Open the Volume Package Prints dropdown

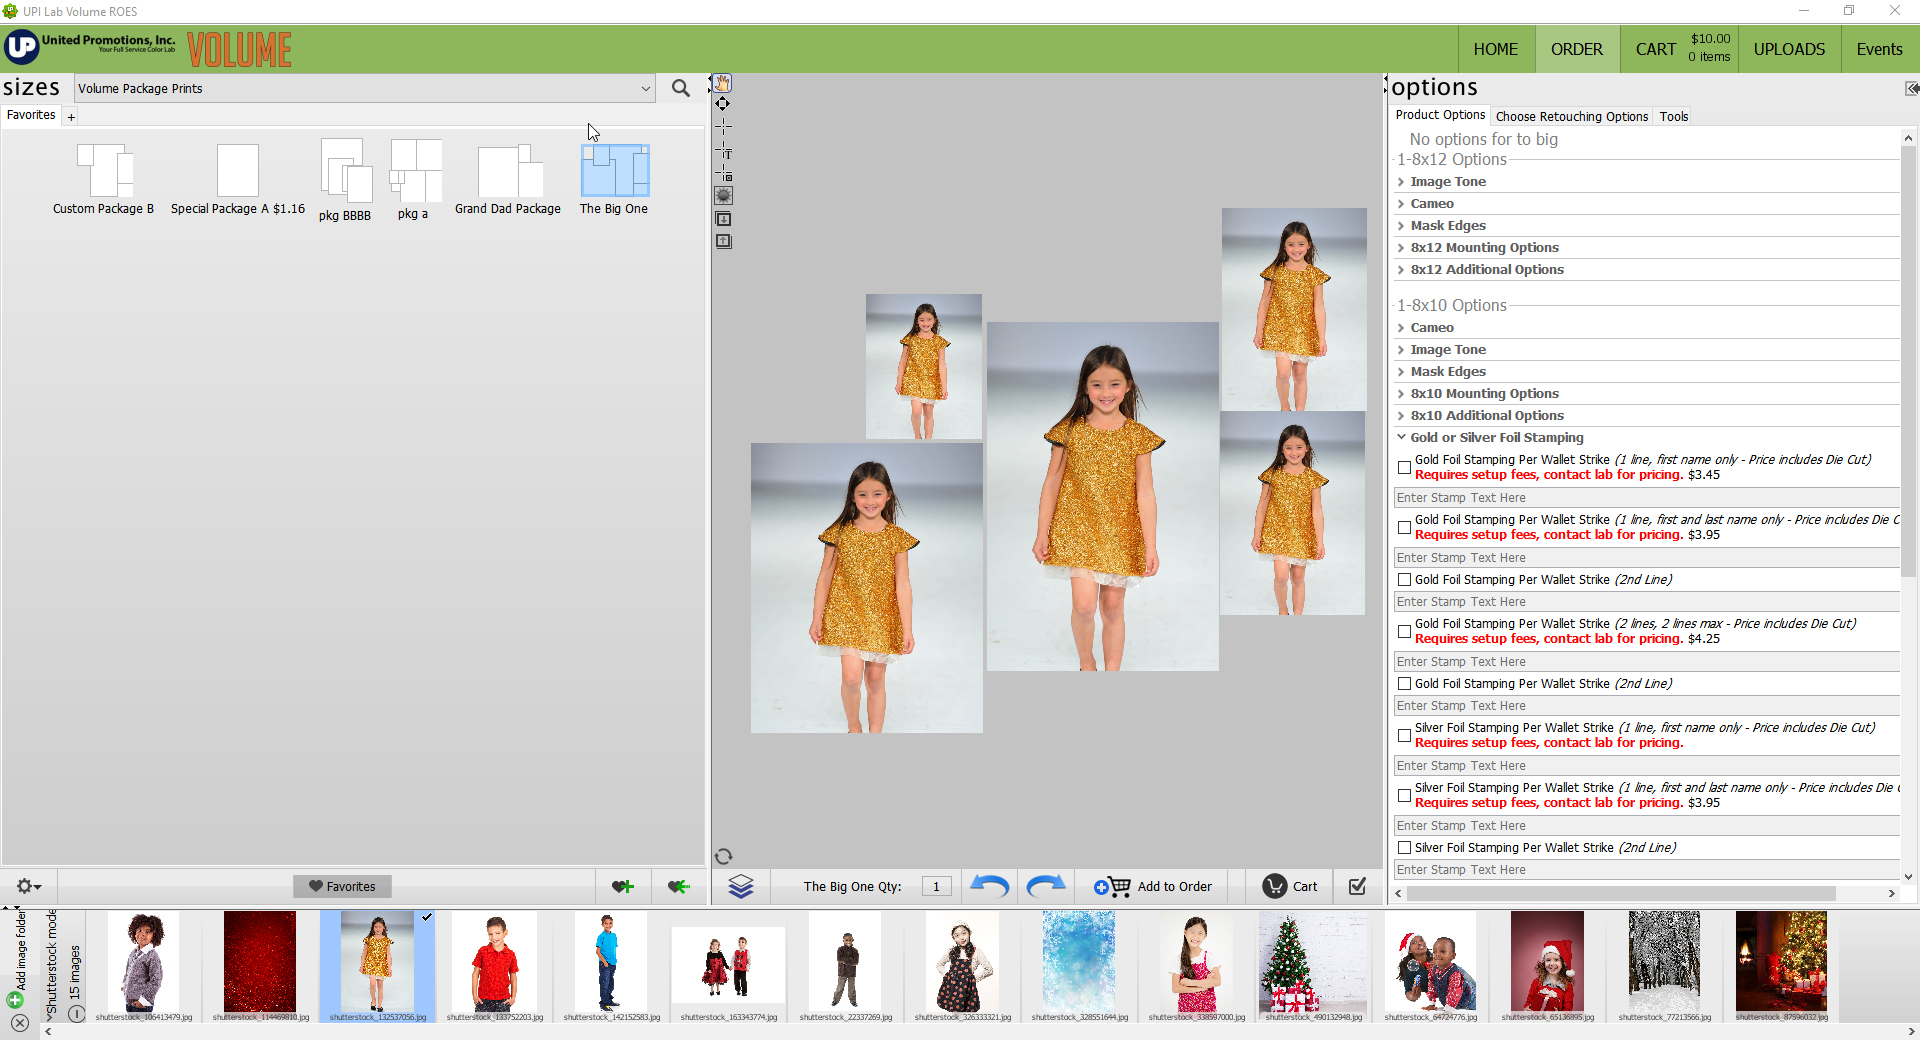(x=365, y=88)
